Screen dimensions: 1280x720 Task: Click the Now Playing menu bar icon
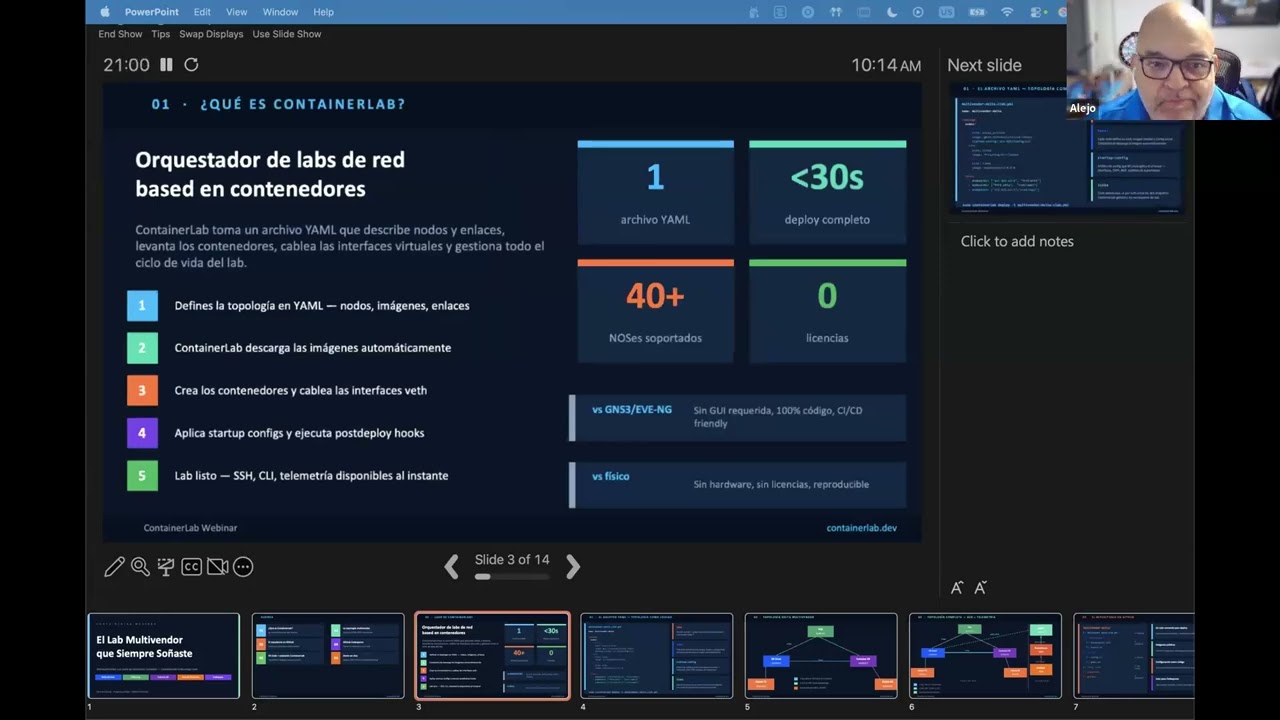pos(918,12)
